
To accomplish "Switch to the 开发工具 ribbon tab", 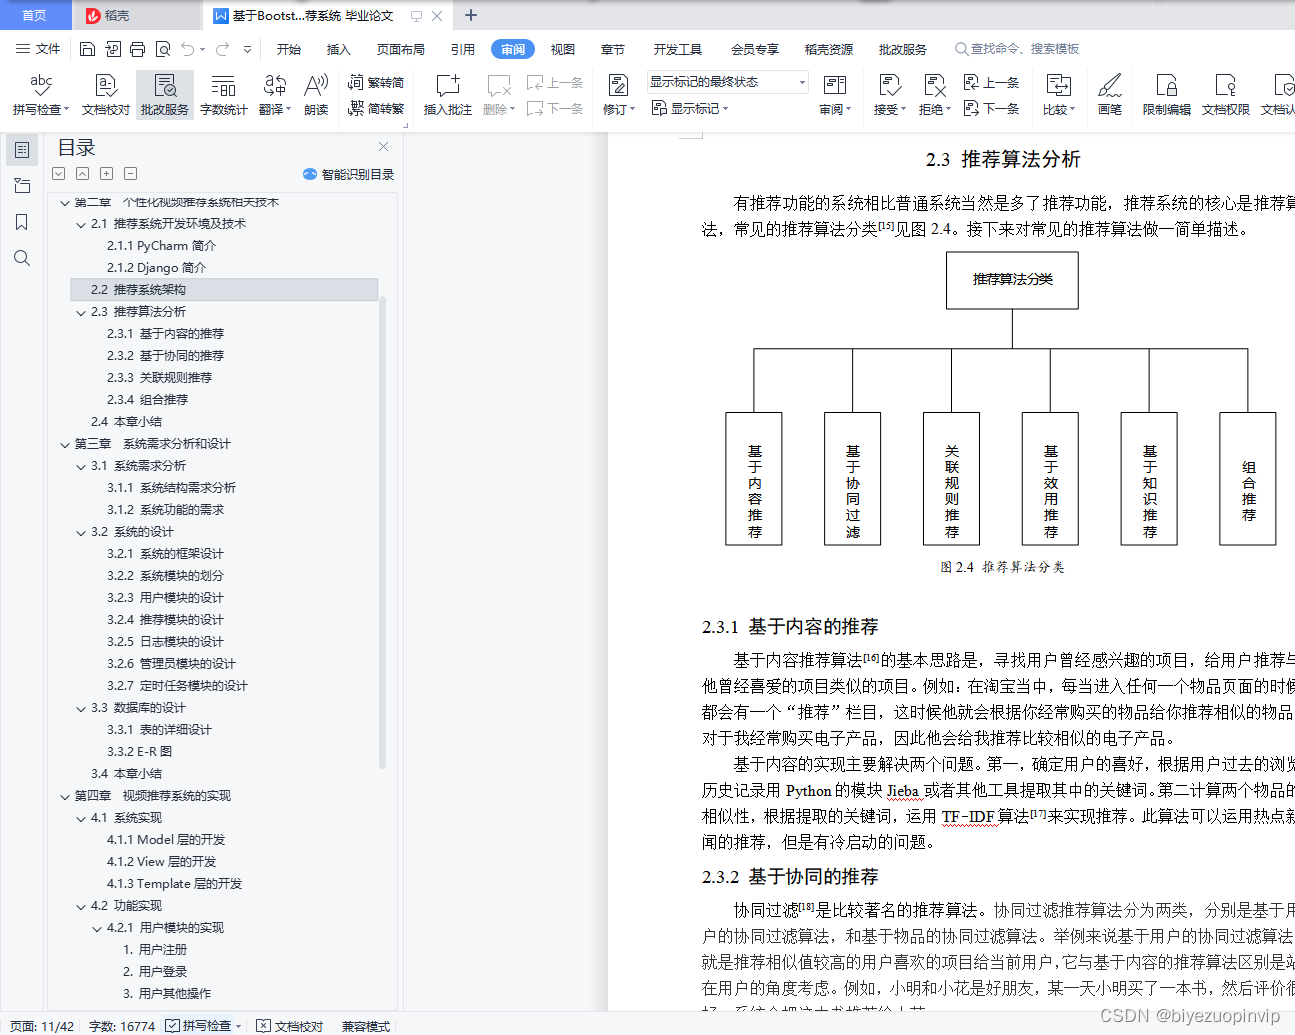I will click(678, 49).
